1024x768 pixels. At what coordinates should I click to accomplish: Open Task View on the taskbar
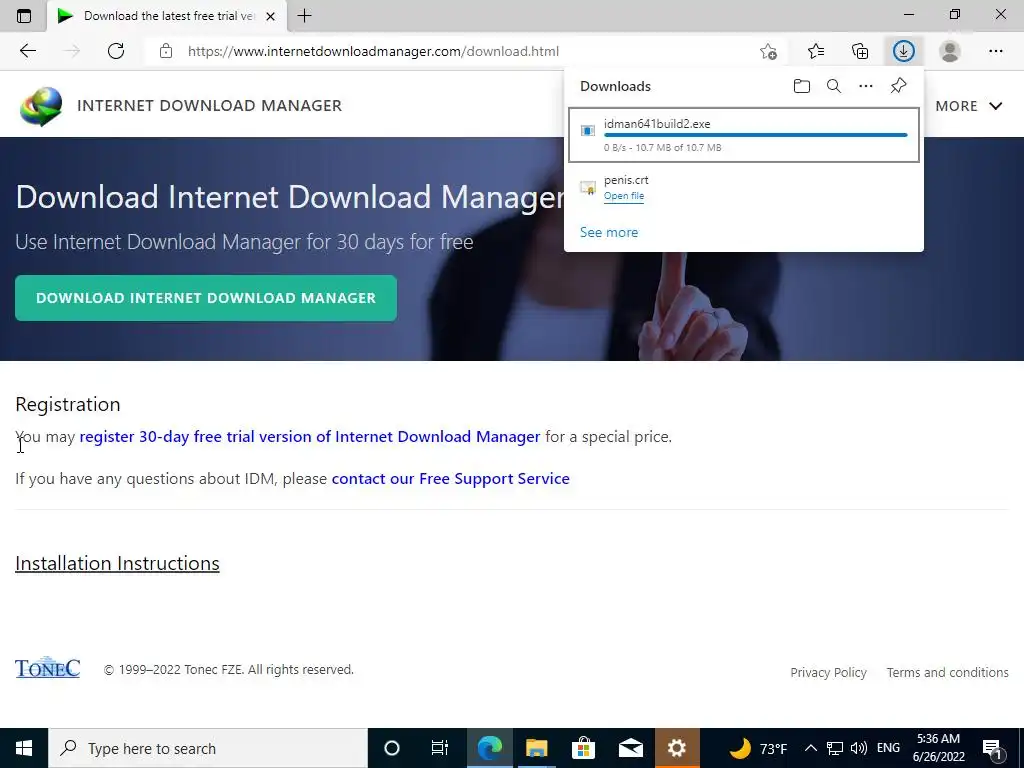pos(440,748)
